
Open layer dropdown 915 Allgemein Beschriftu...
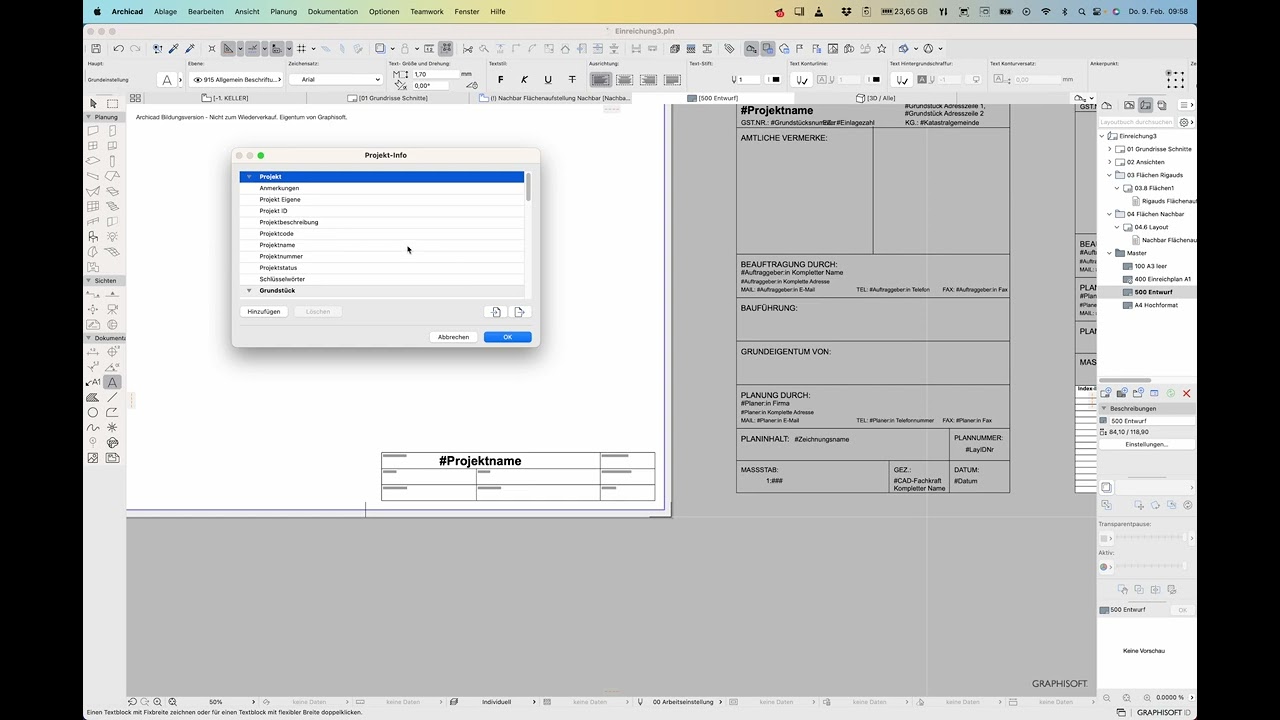(x=236, y=79)
